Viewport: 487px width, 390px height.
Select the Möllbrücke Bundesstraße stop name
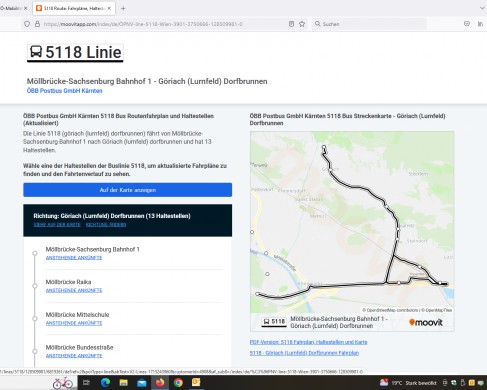(79, 347)
